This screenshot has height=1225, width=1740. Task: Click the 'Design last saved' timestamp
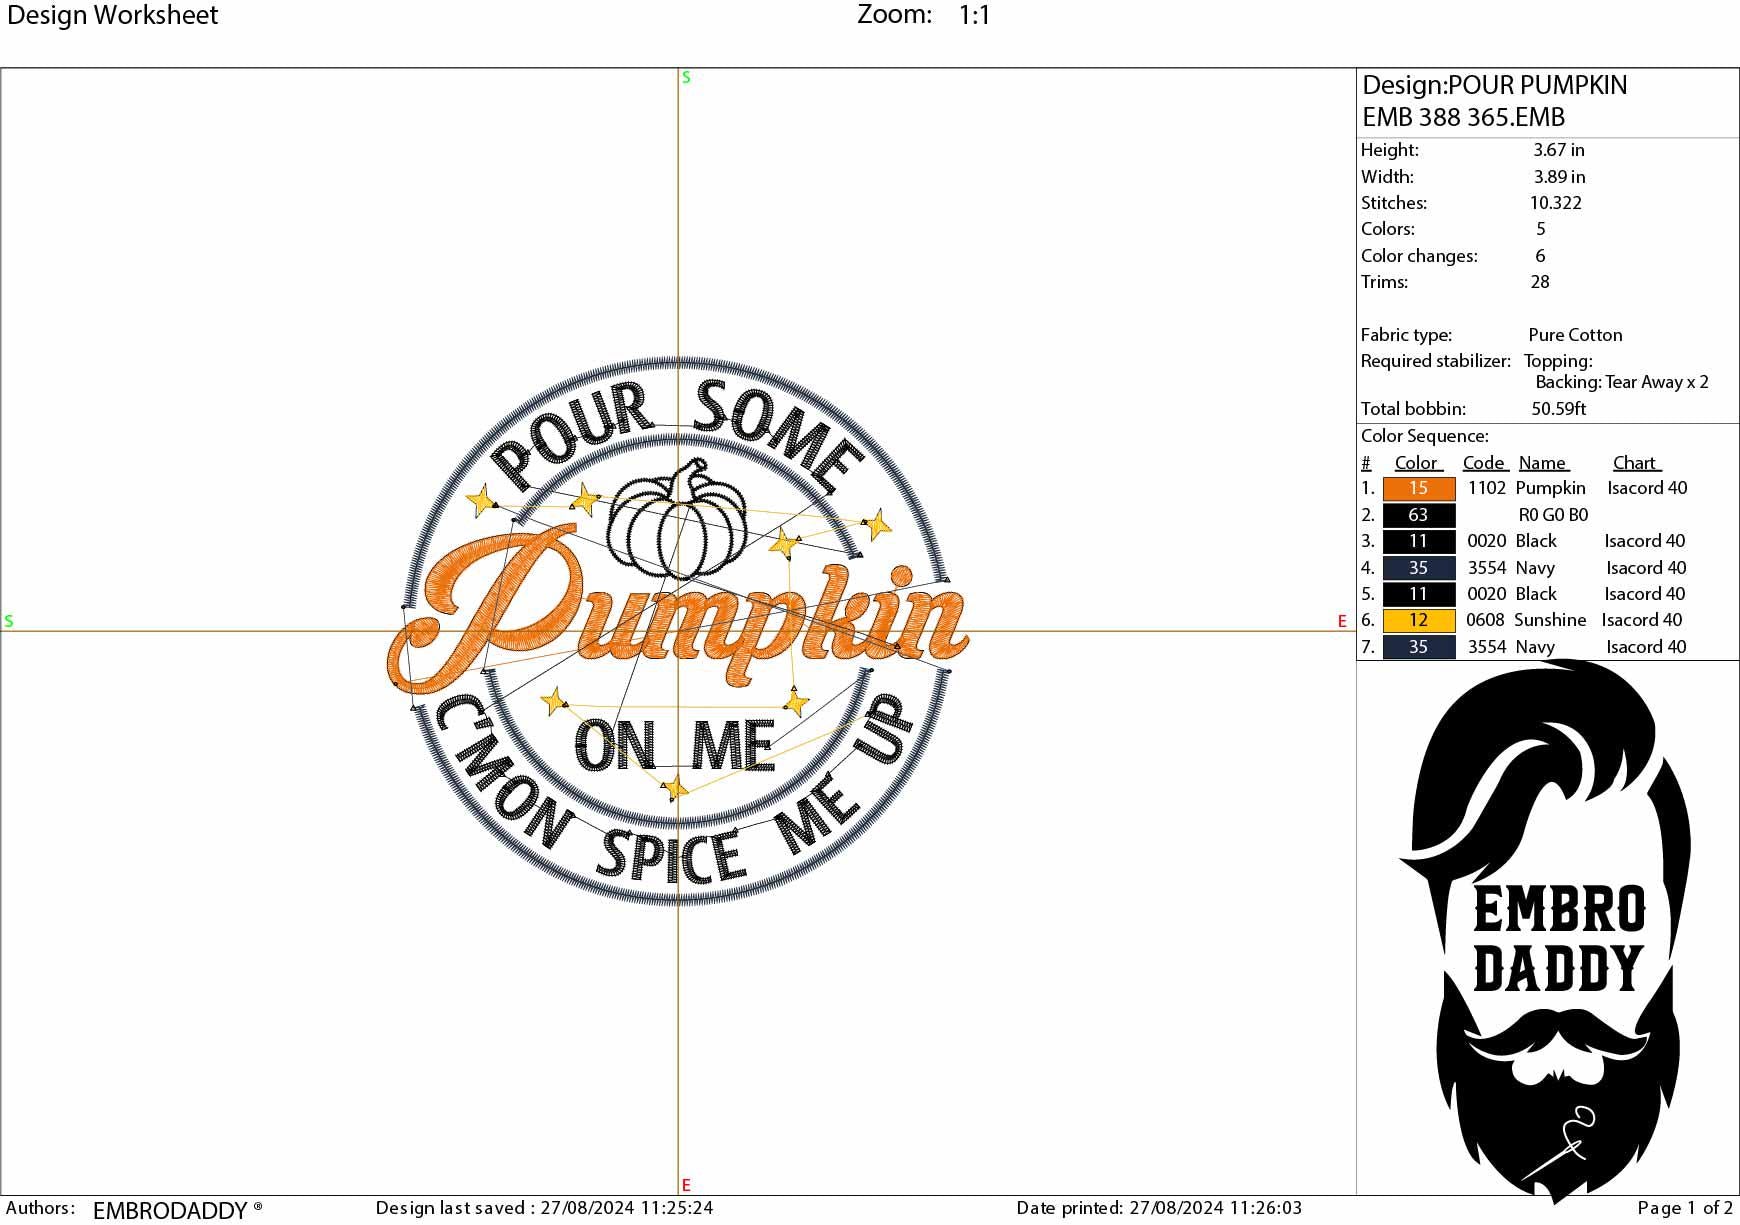tap(544, 1208)
